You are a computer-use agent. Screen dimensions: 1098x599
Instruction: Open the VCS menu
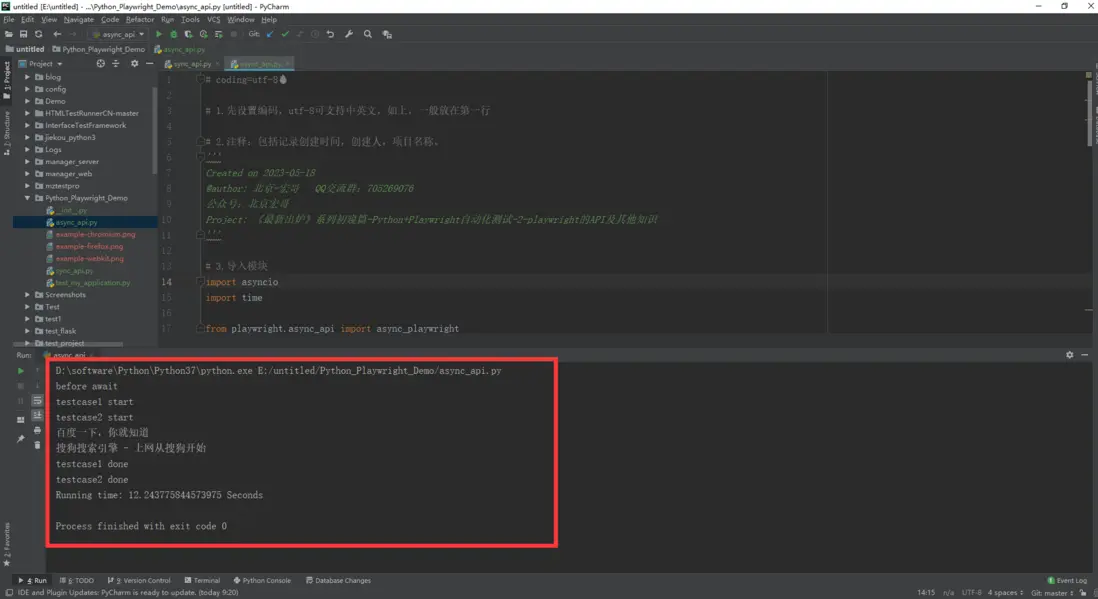click(214, 20)
